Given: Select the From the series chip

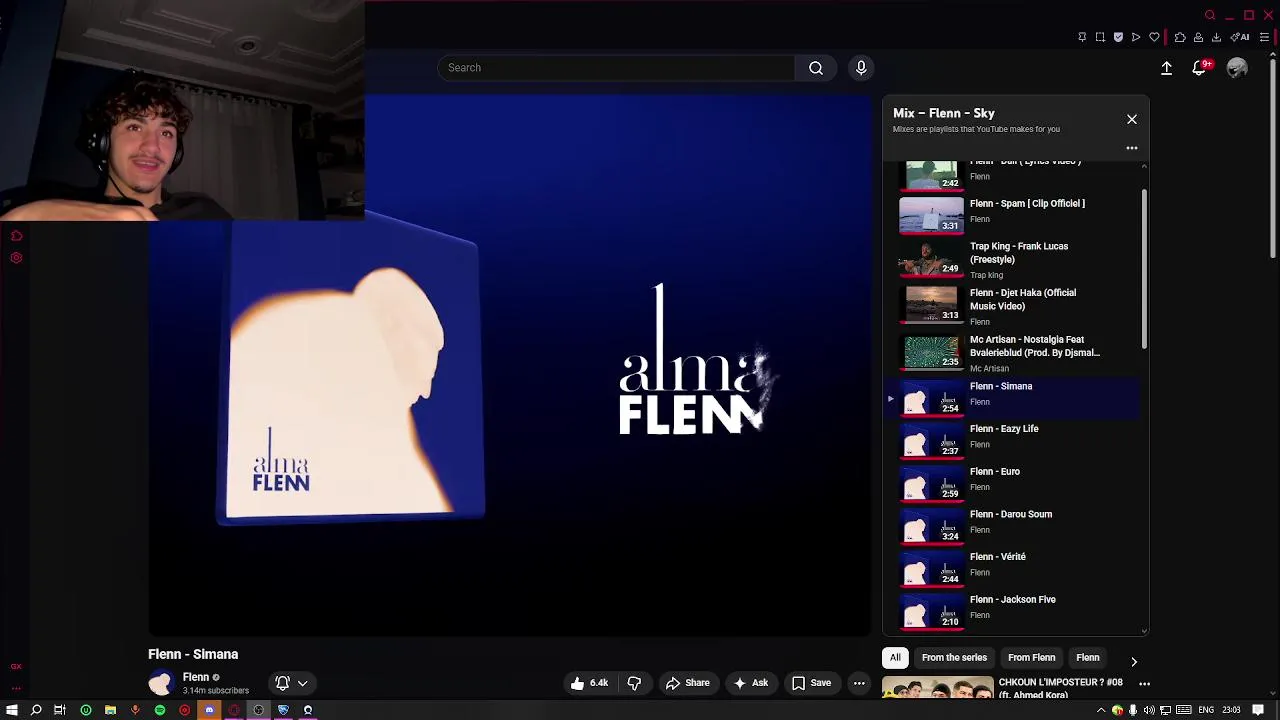Looking at the screenshot, I should tap(954, 658).
